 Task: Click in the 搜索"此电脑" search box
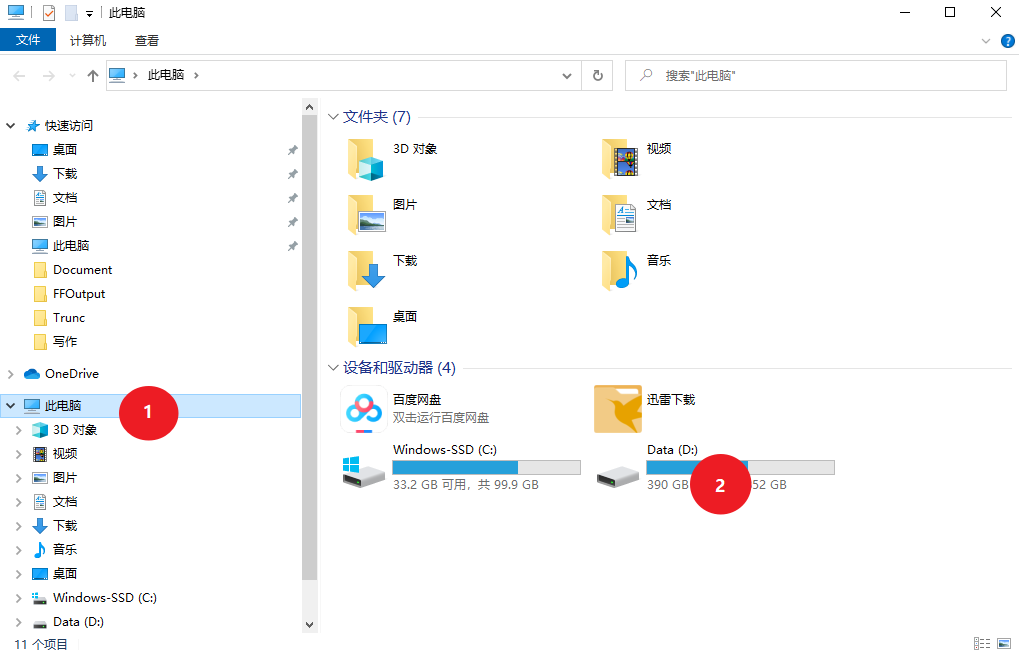click(x=816, y=75)
